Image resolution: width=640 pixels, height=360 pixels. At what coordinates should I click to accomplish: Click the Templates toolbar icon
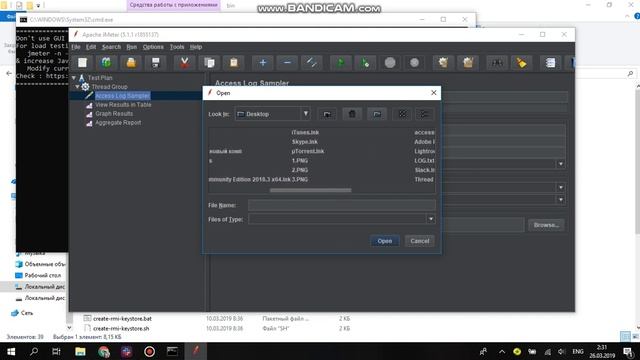tap(106, 63)
